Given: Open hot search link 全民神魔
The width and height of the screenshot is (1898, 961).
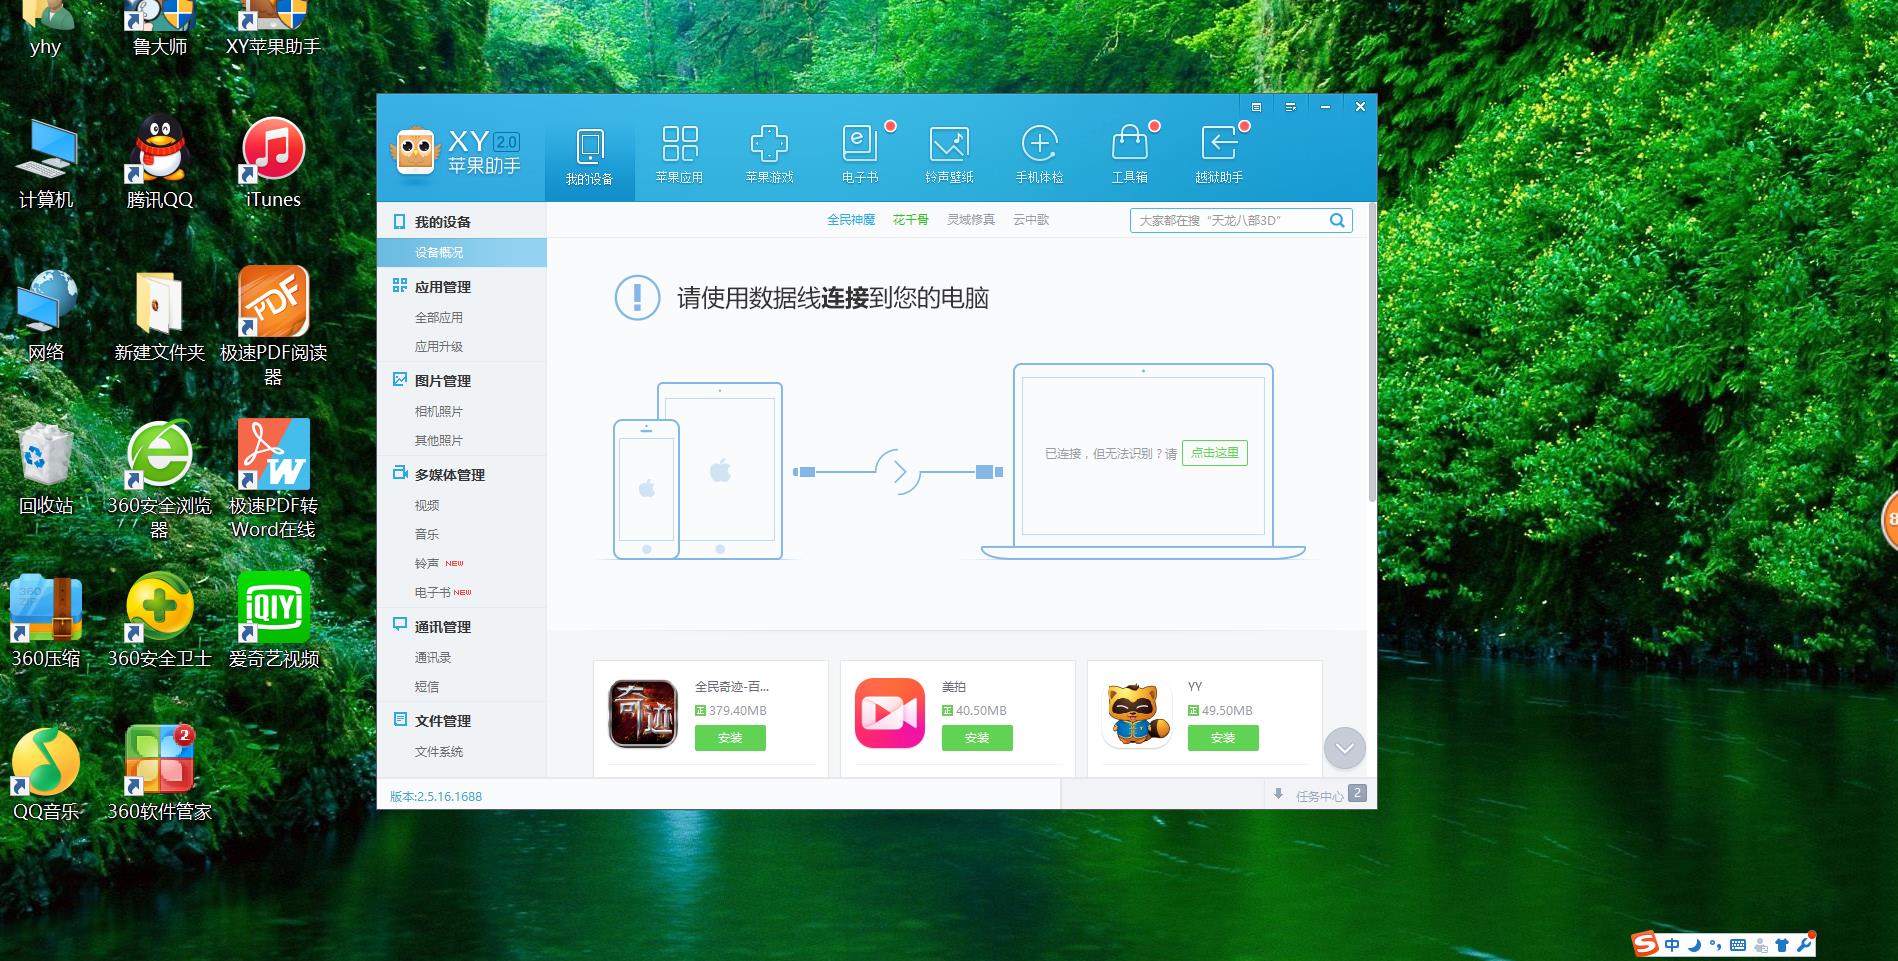Looking at the screenshot, I should (851, 219).
